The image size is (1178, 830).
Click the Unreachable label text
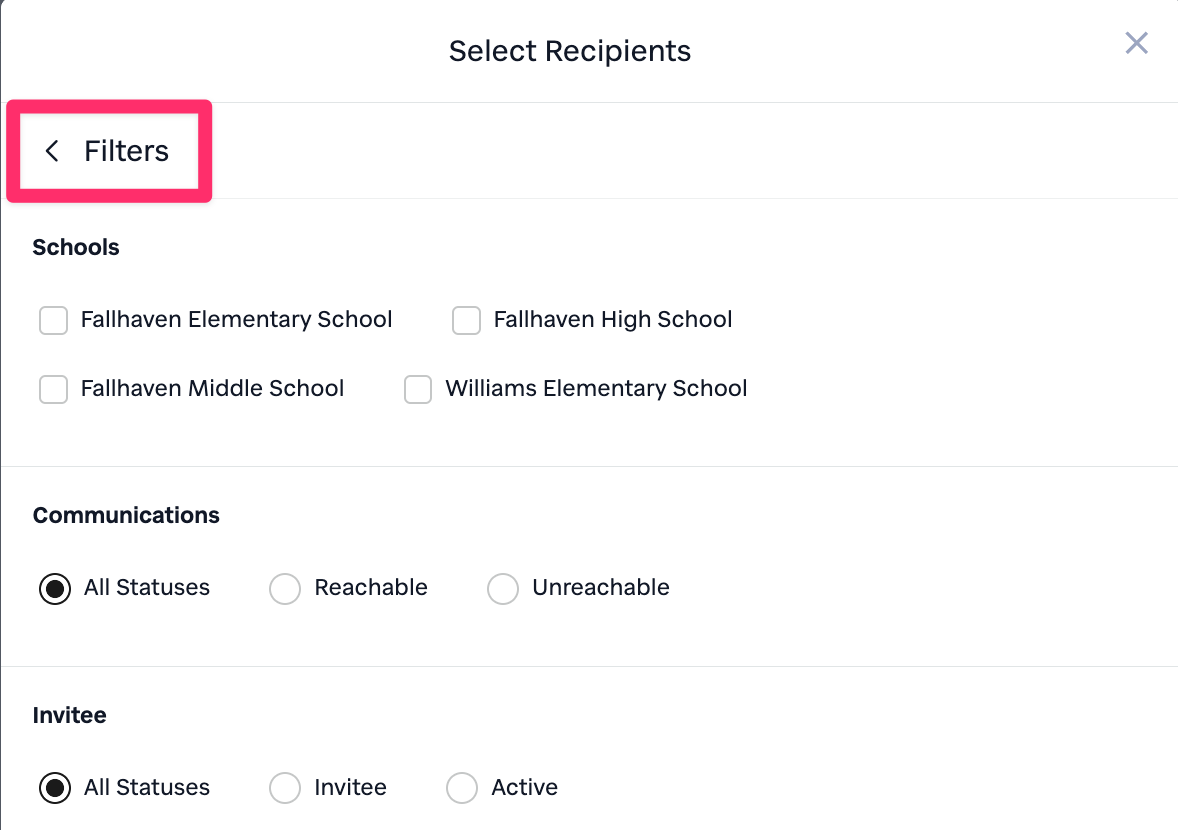[600, 587]
